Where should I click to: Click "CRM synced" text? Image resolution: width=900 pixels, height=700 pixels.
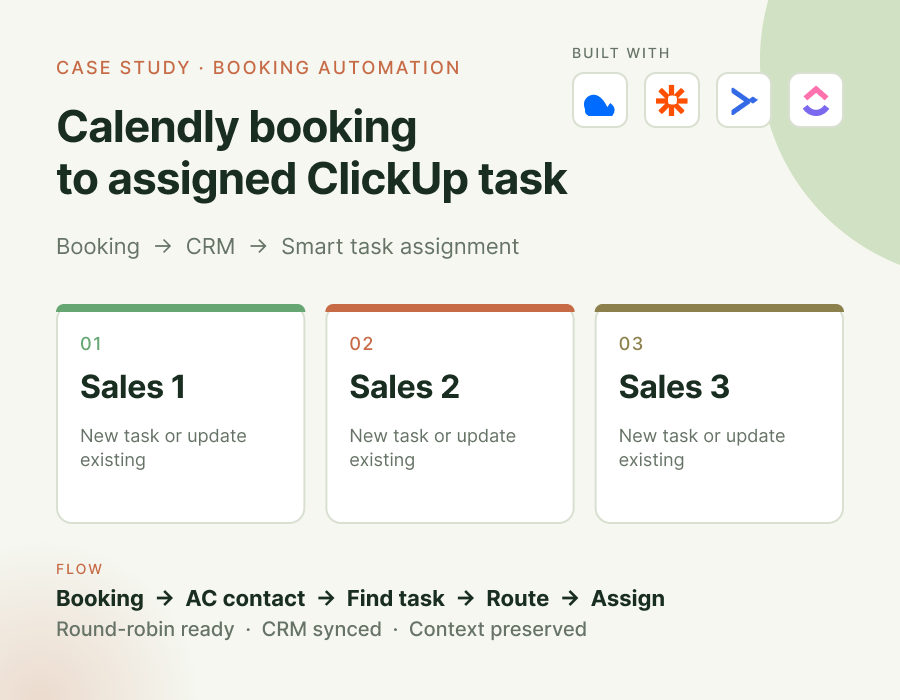point(321,629)
